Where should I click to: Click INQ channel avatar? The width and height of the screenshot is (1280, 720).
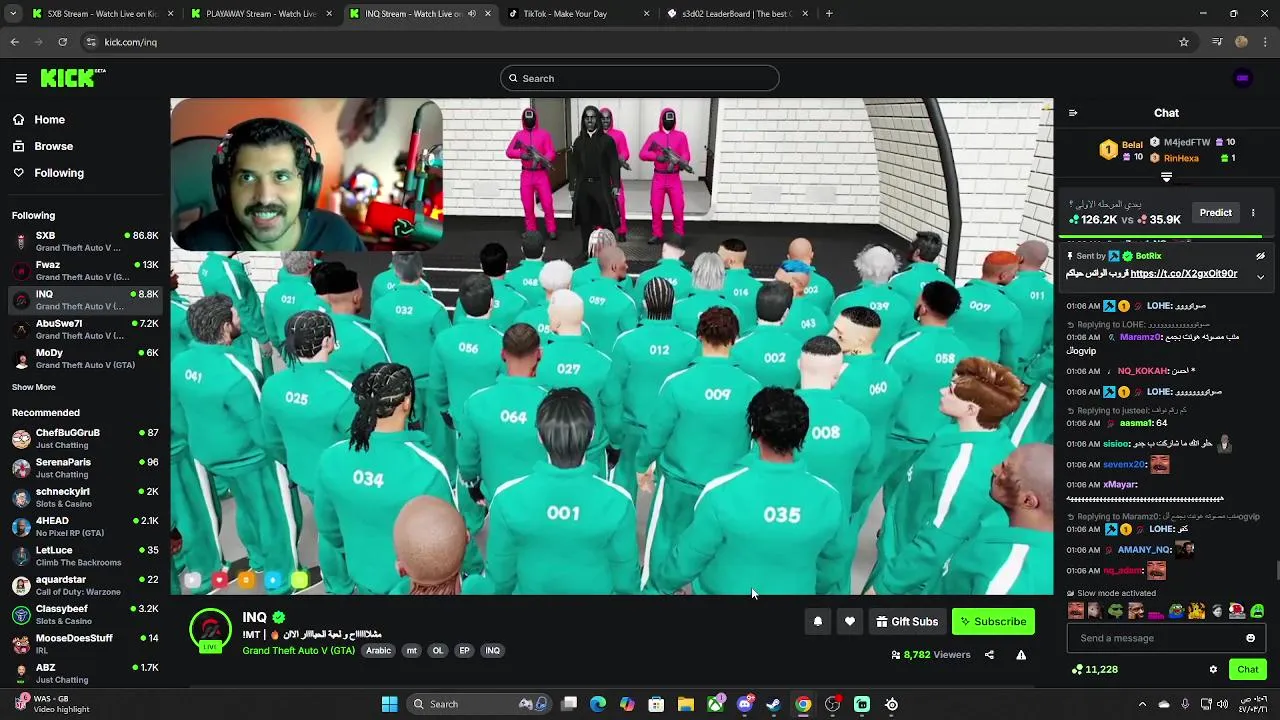click(210, 630)
